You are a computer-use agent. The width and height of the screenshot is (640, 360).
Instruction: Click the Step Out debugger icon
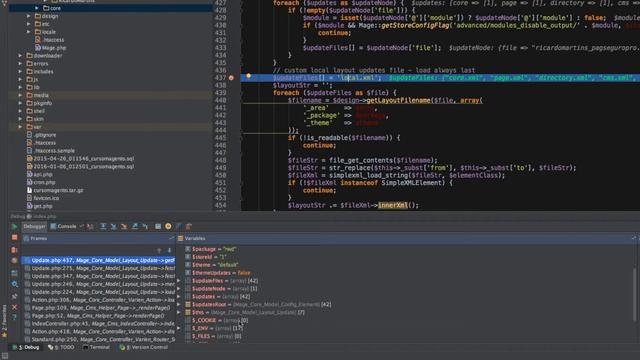(x=135, y=226)
